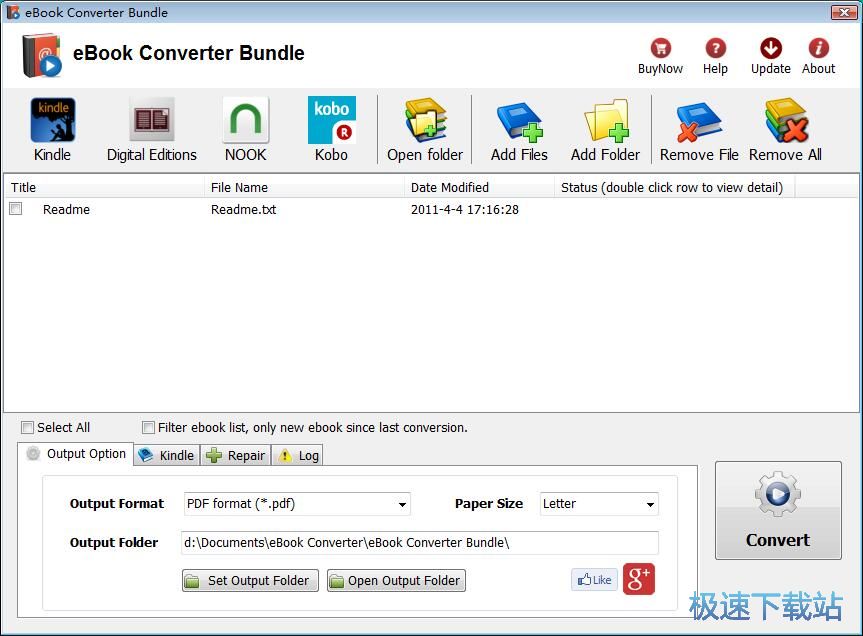This screenshot has height=636, width=863.
Task: Click the Set Output Folder button
Action: [250, 580]
